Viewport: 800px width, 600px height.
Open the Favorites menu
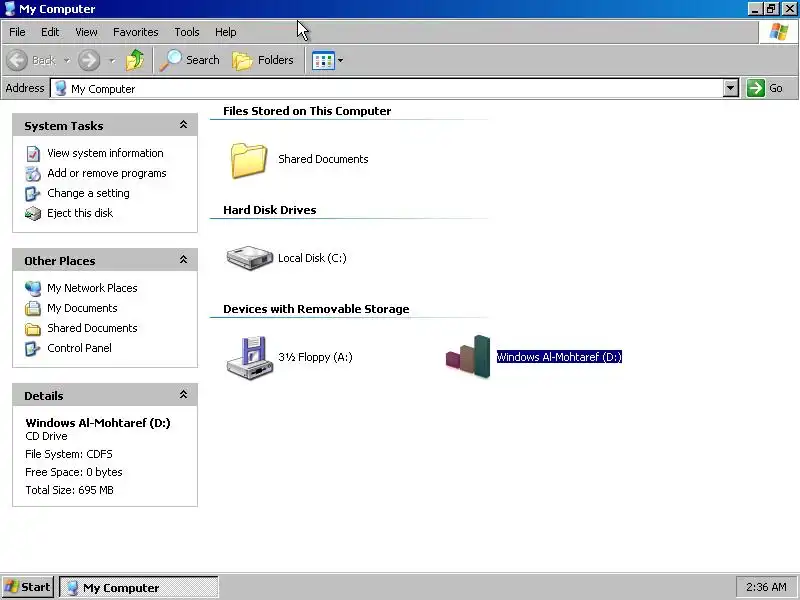point(136,32)
